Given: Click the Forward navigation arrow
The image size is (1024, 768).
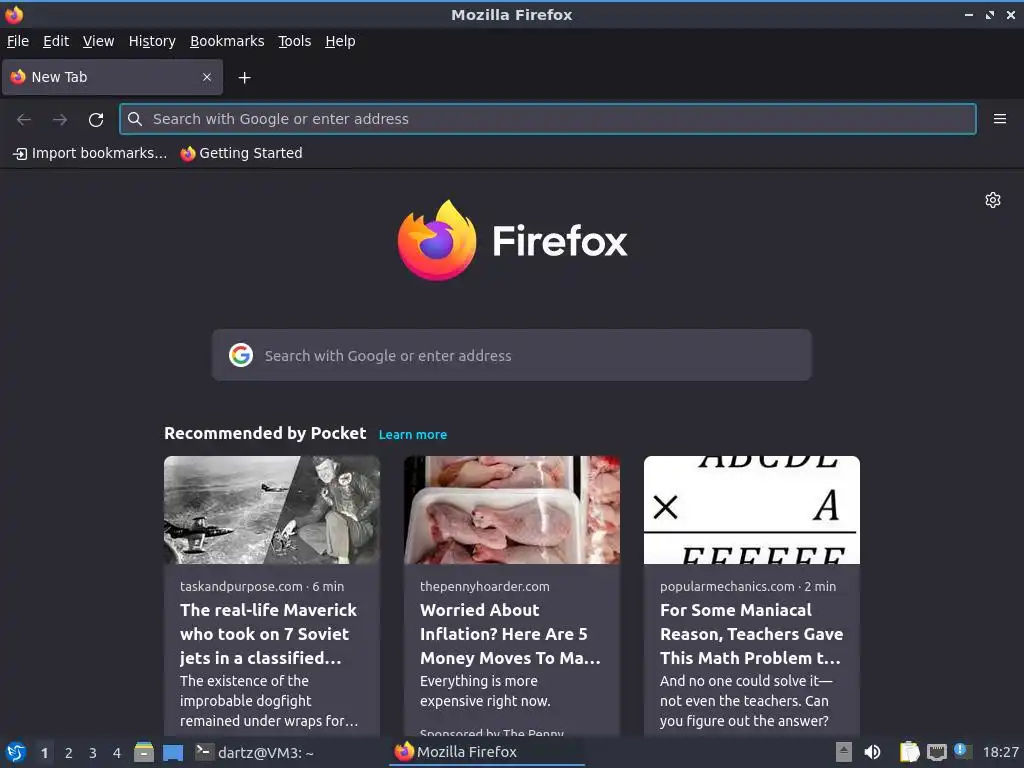Looking at the screenshot, I should click(x=60, y=119).
